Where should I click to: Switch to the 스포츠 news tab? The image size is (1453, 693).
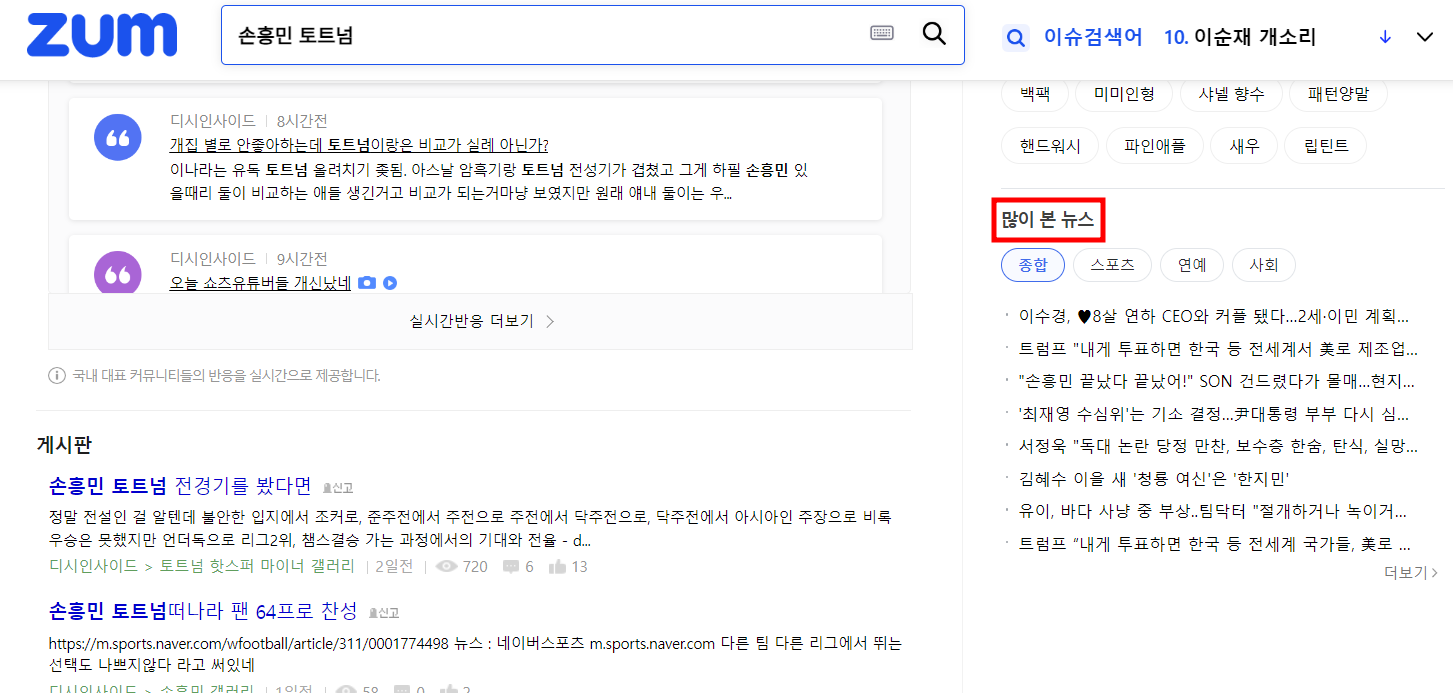click(1112, 265)
